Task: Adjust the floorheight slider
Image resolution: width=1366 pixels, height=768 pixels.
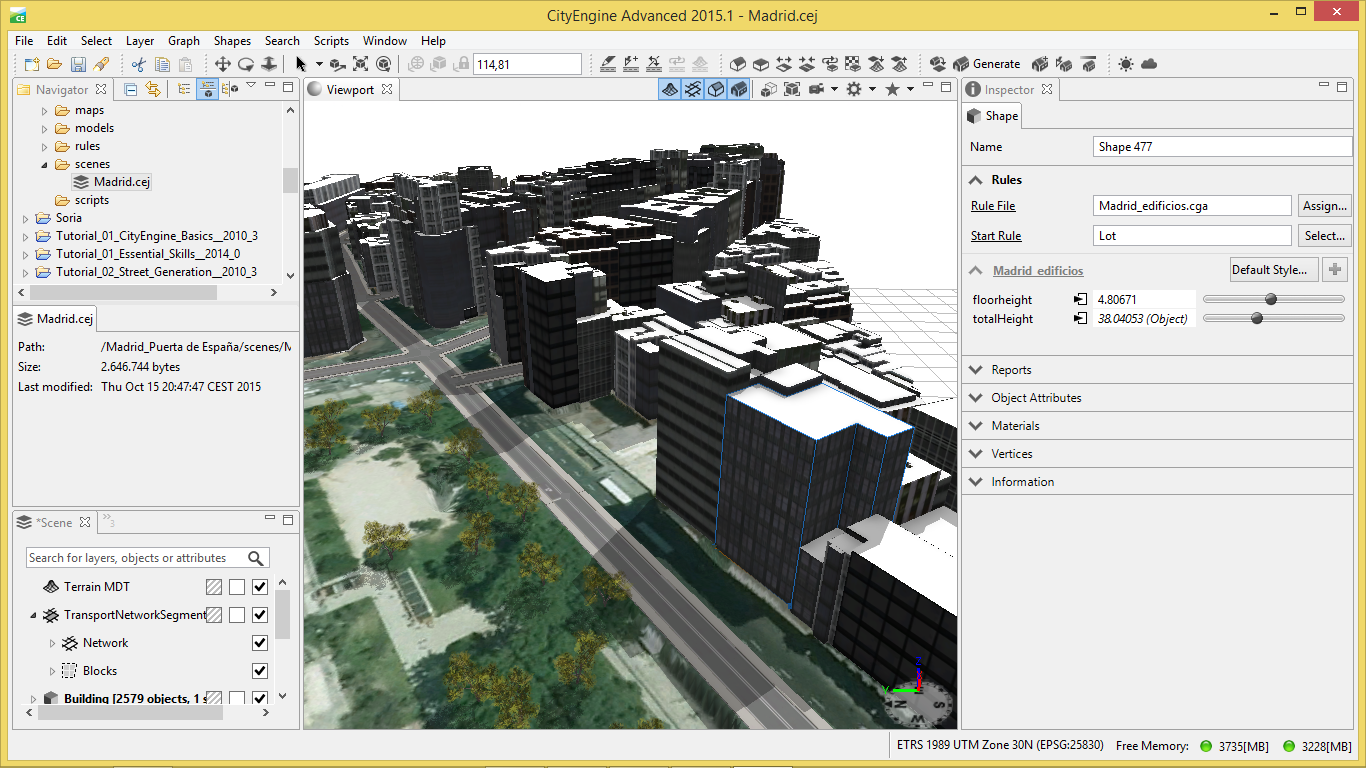Action: (x=1273, y=299)
